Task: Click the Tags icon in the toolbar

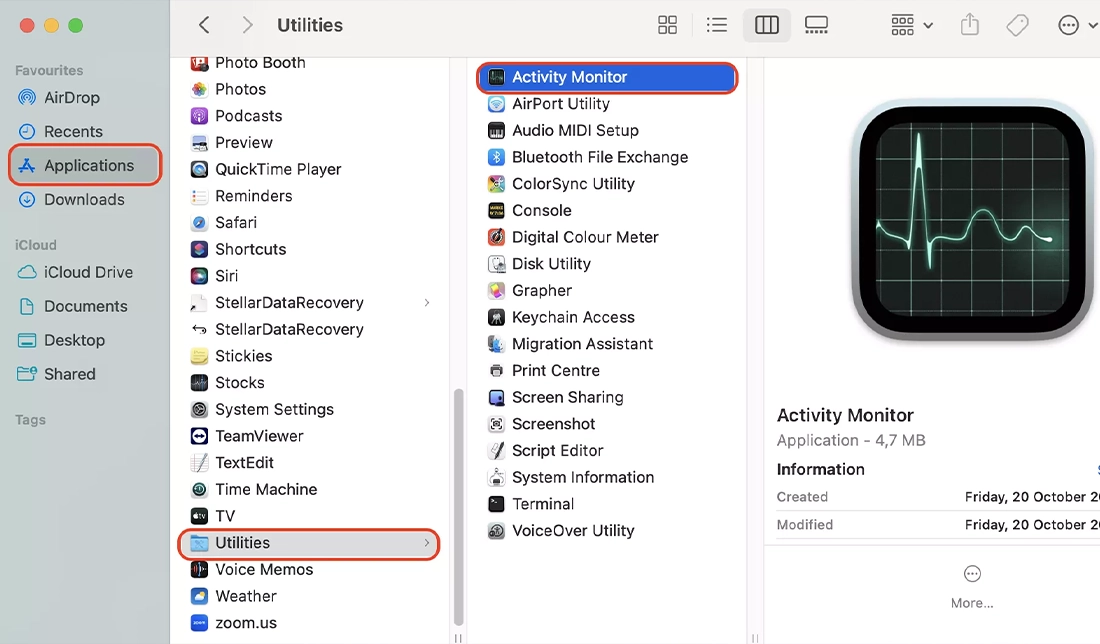Action: (x=1017, y=24)
